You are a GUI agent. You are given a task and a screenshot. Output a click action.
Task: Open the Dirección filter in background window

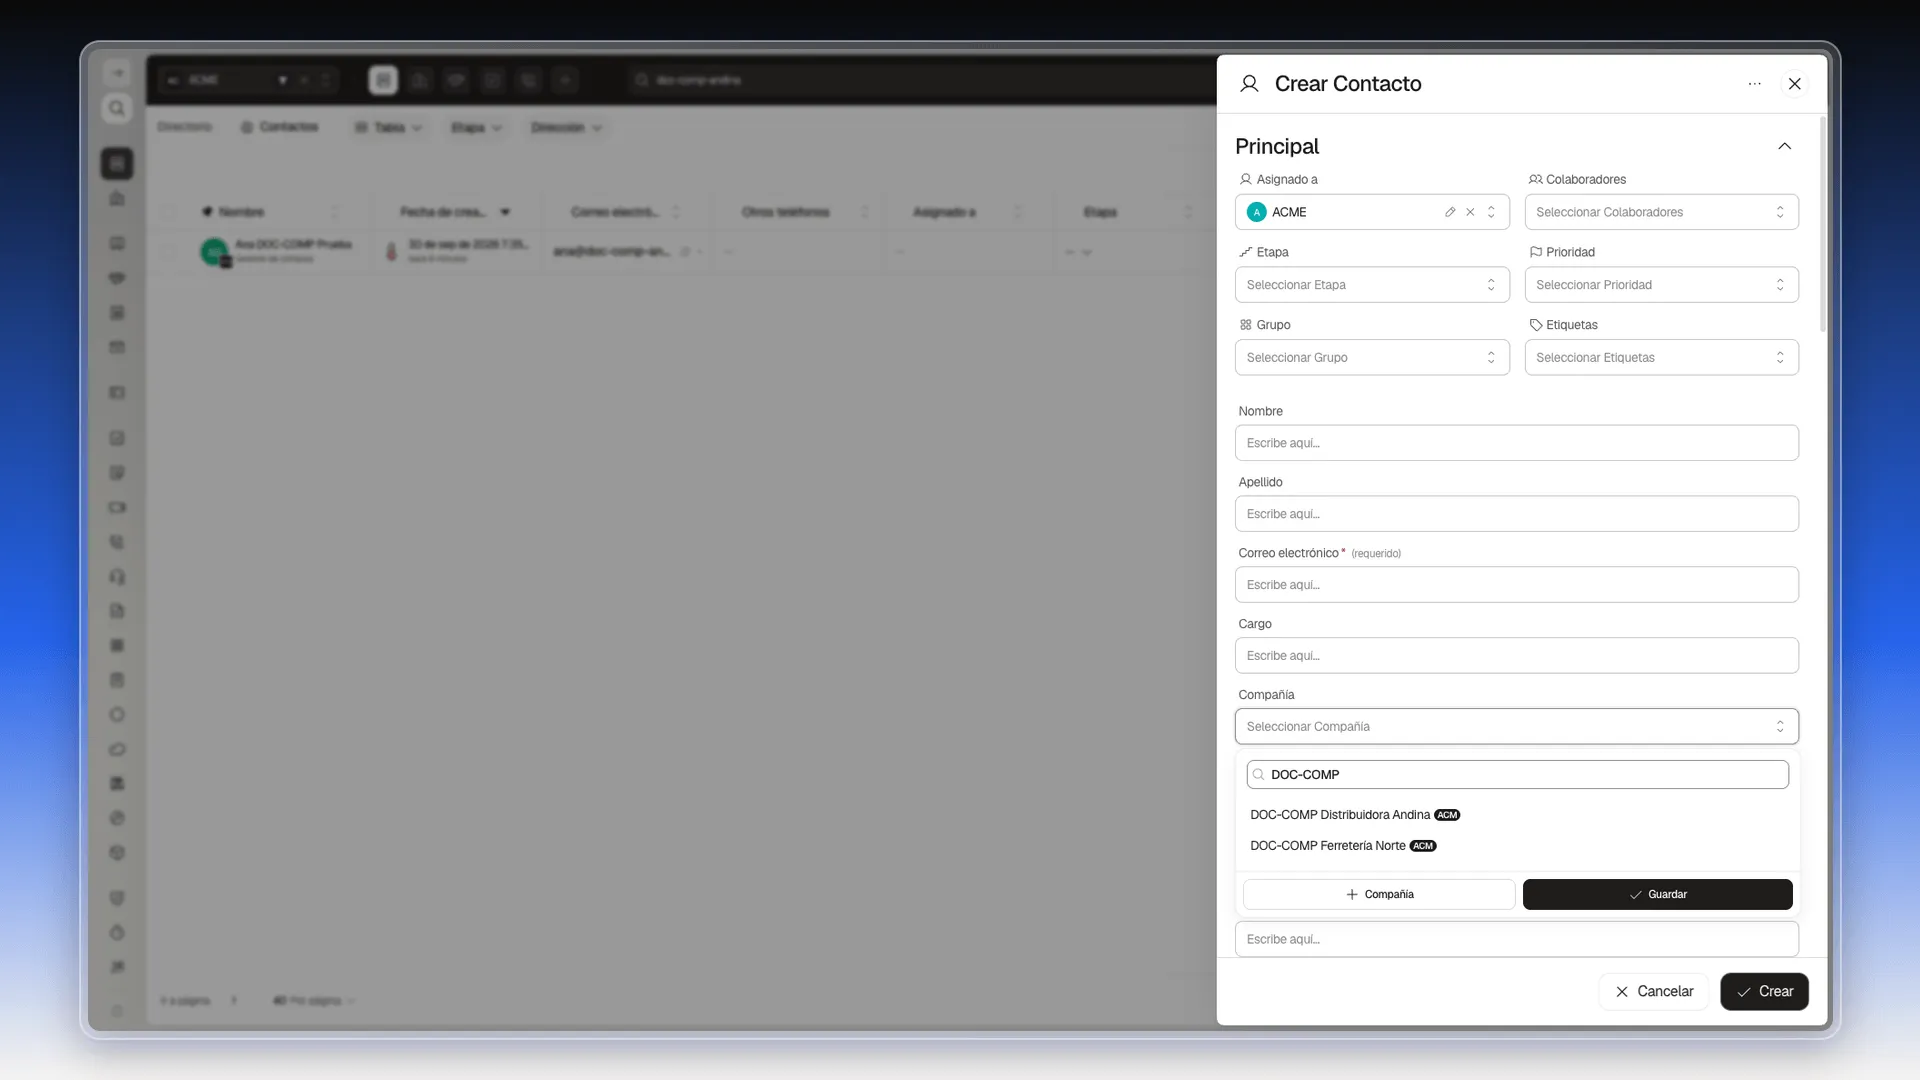point(566,128)
